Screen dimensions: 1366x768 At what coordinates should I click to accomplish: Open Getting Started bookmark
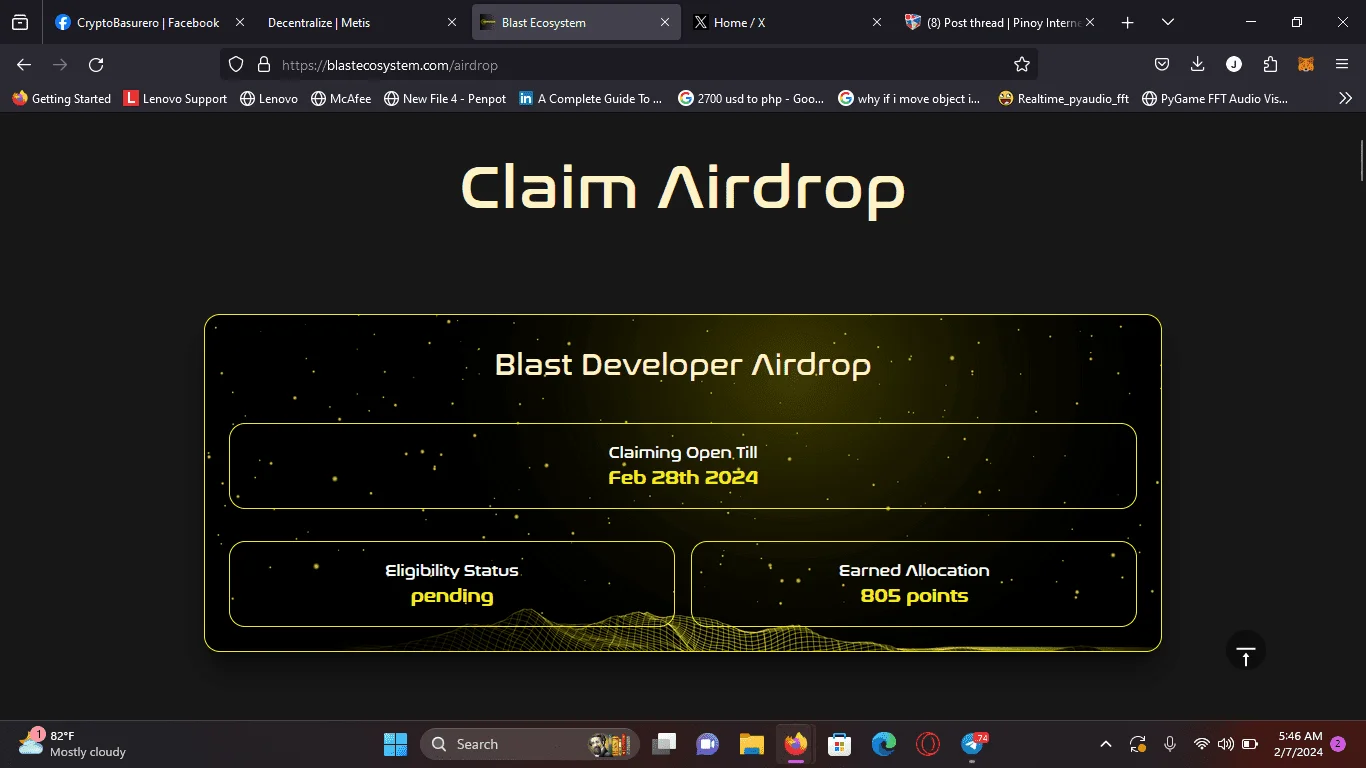click(x=61, y=98)
